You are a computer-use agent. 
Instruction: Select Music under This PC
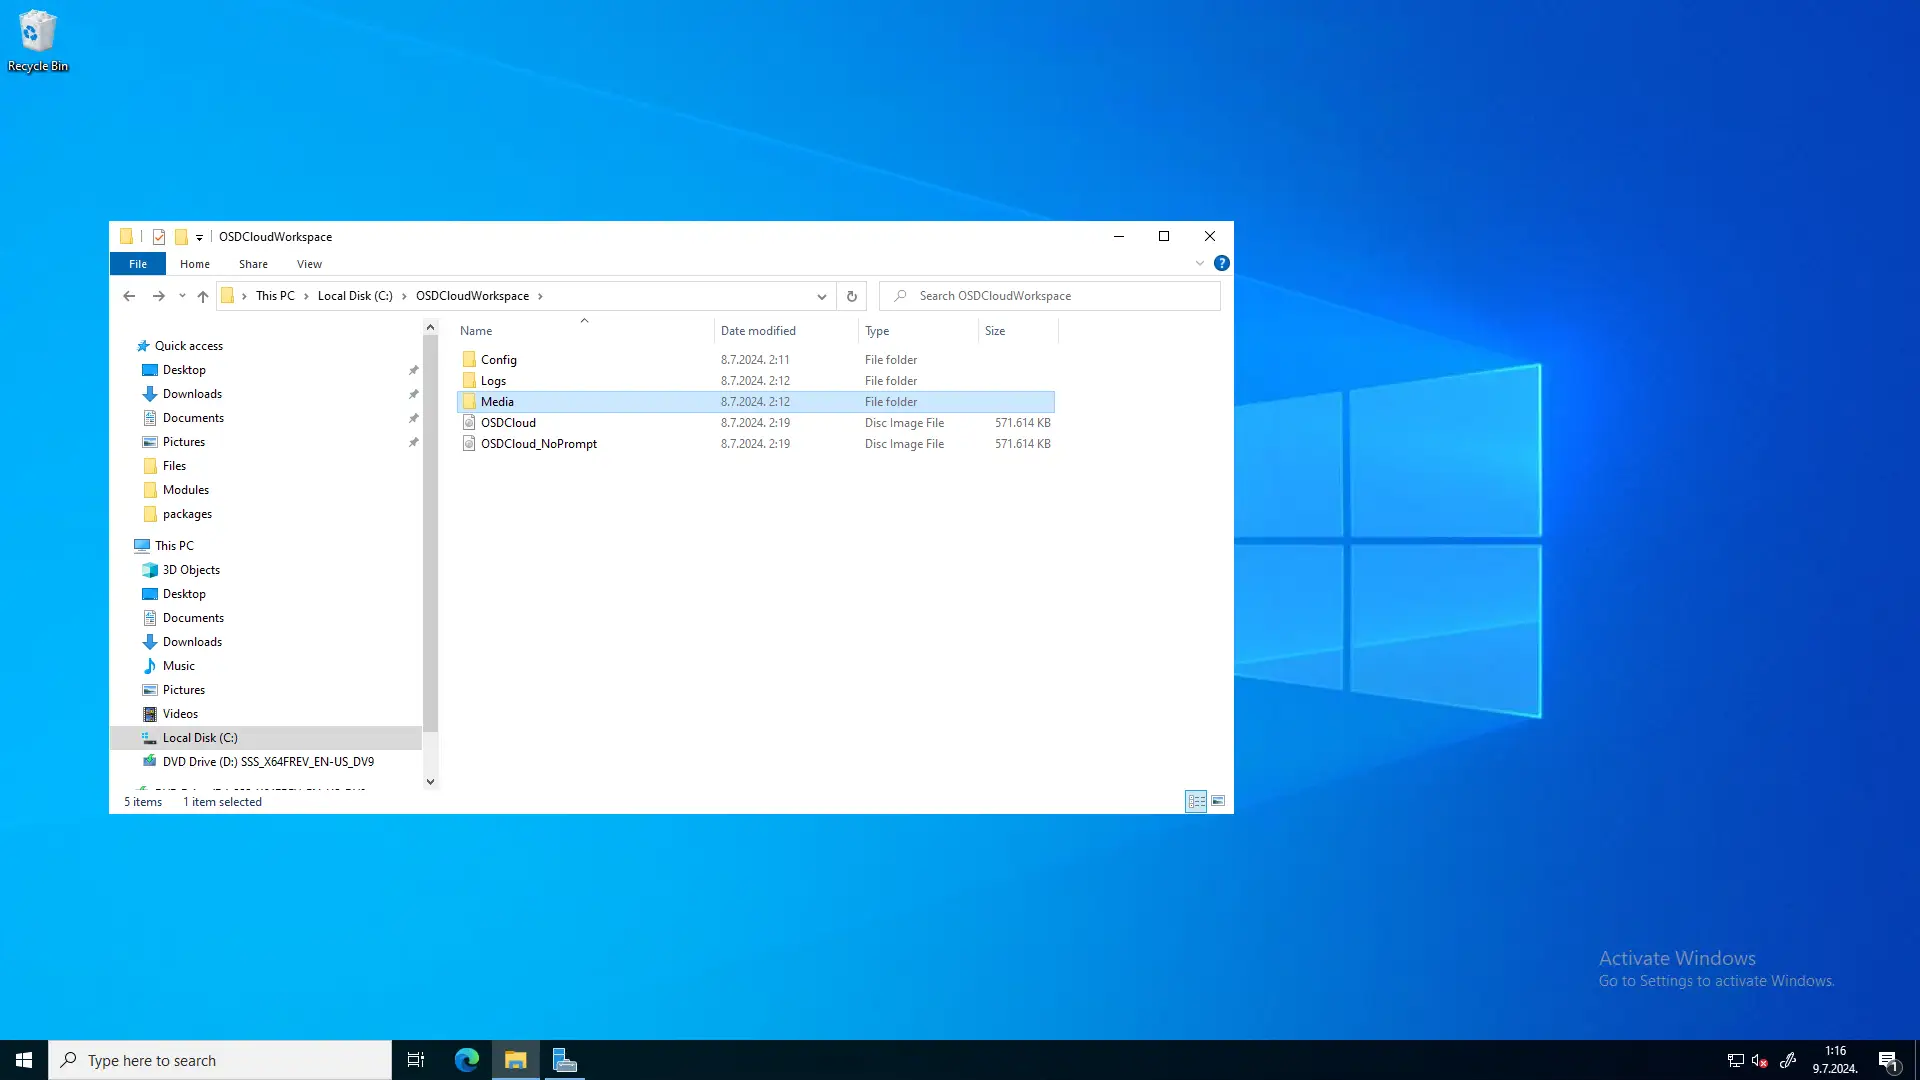(x=179, y=666)
